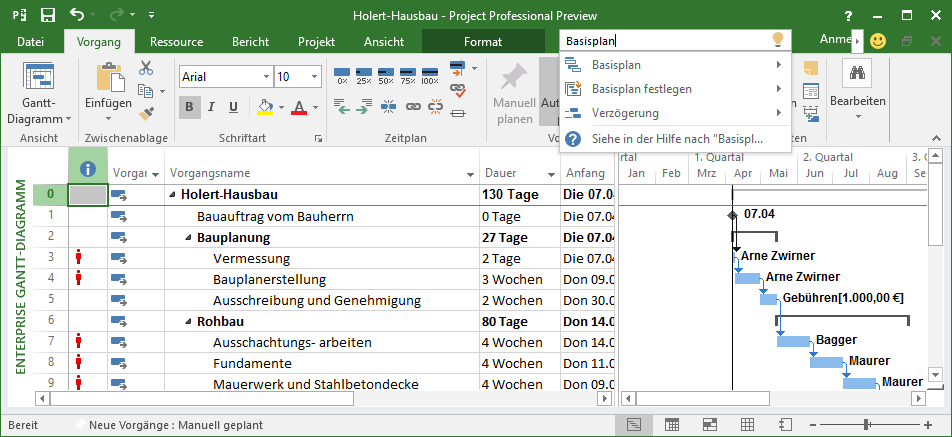Open help for "Basispl..." search

[675, 139]
